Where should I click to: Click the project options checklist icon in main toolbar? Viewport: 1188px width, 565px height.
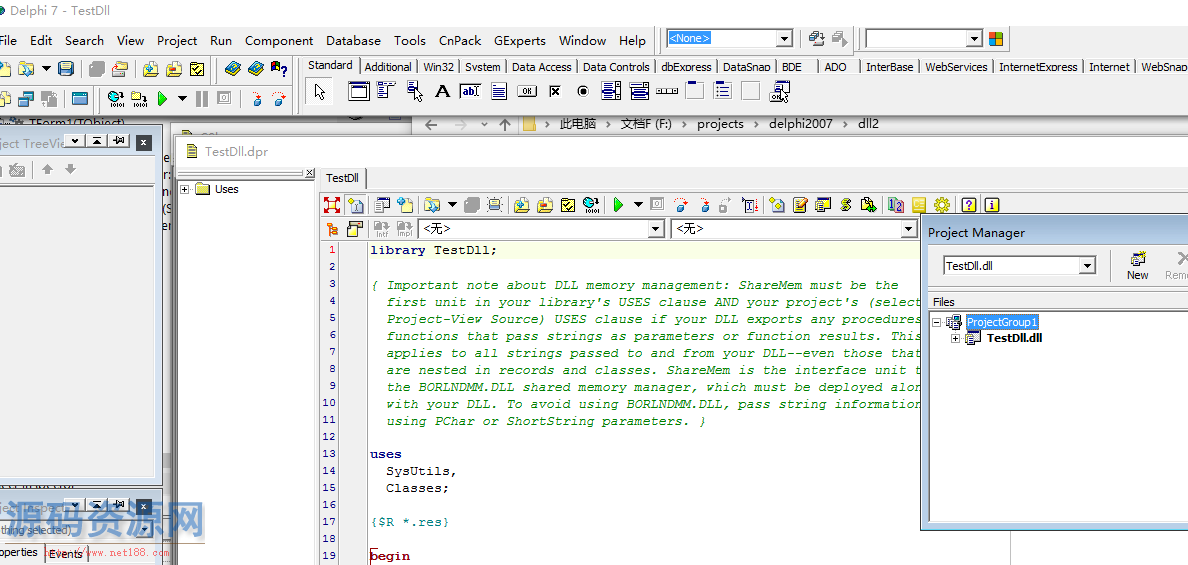[x=197, y=69]
